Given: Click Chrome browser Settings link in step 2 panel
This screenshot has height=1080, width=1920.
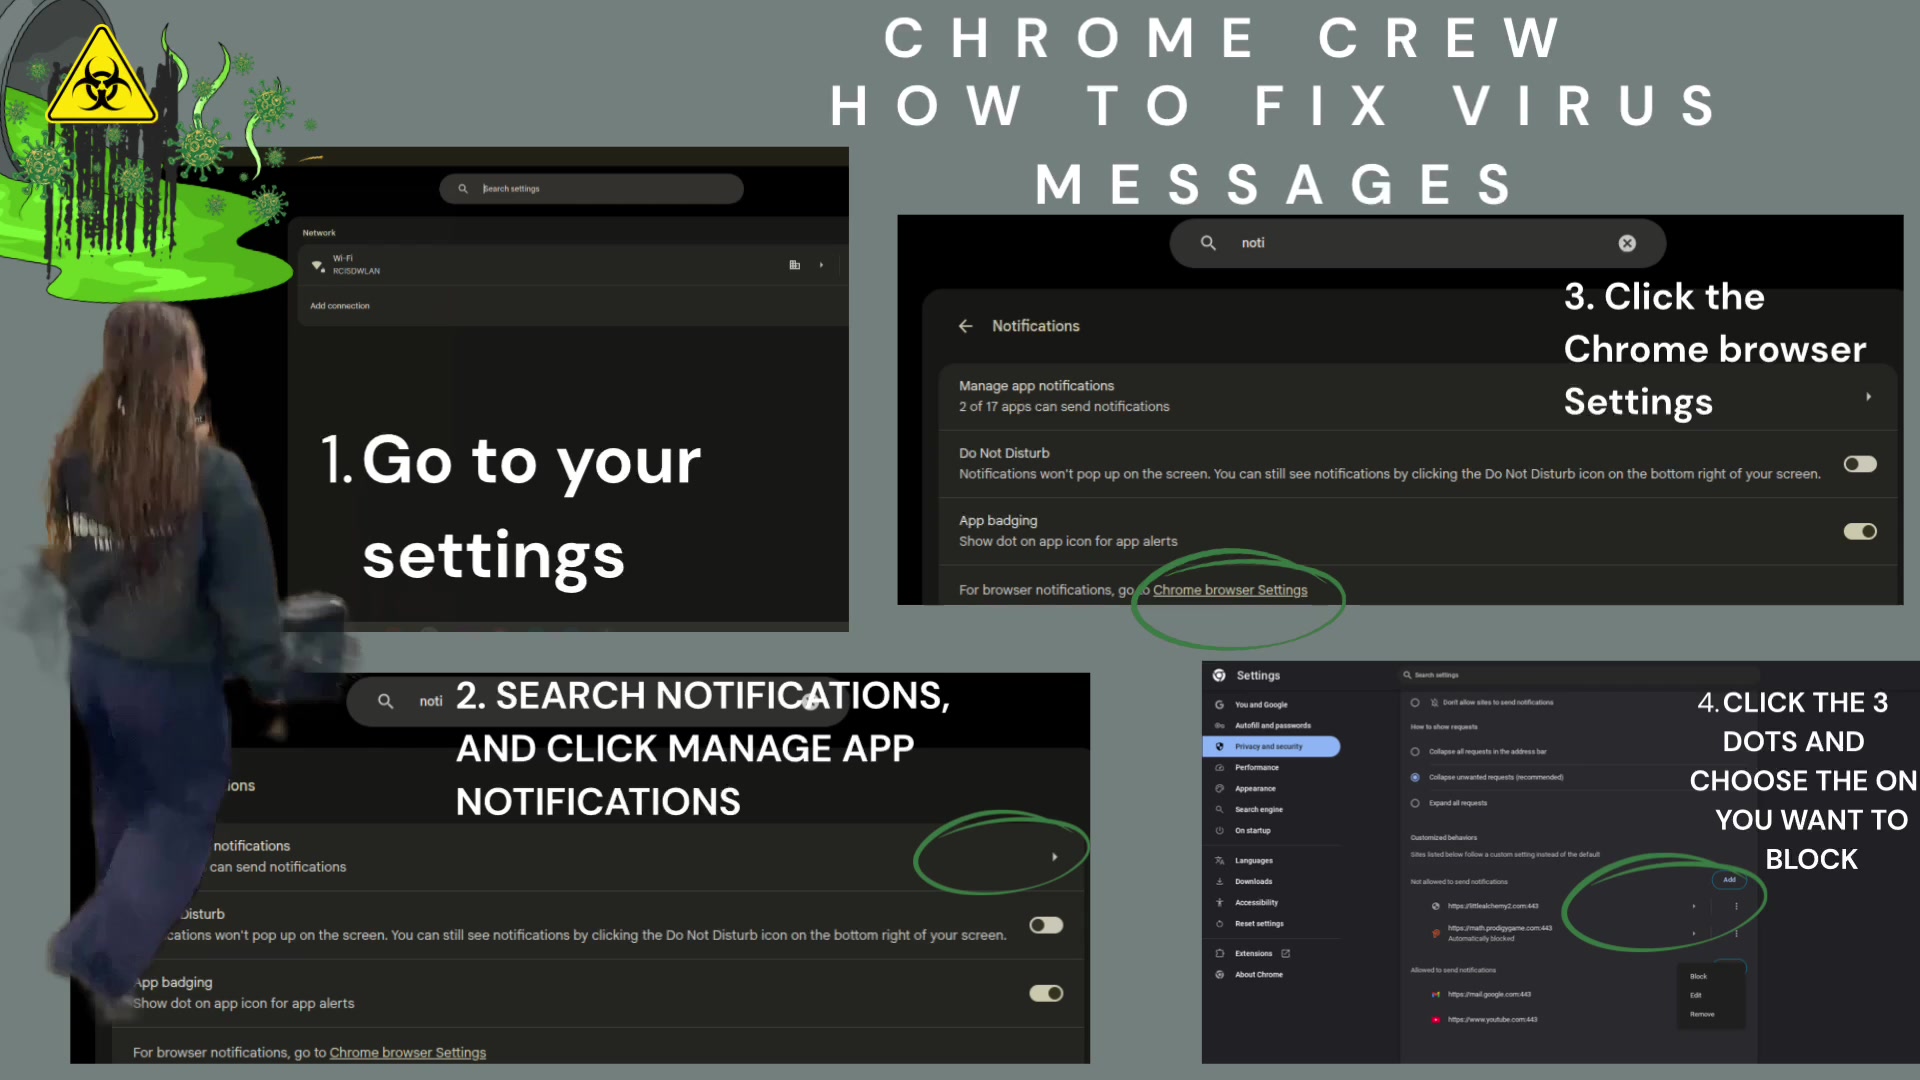Looking at the screenshot, I should tap(408, 1052).
